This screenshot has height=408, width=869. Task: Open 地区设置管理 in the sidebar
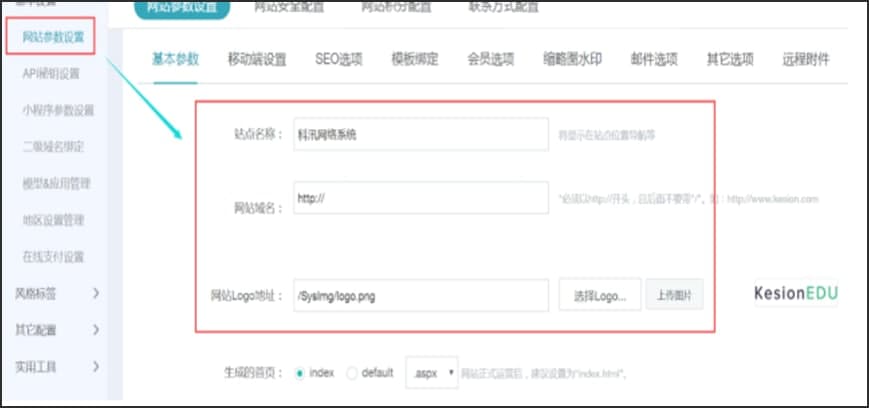click(x=53, y=220)
